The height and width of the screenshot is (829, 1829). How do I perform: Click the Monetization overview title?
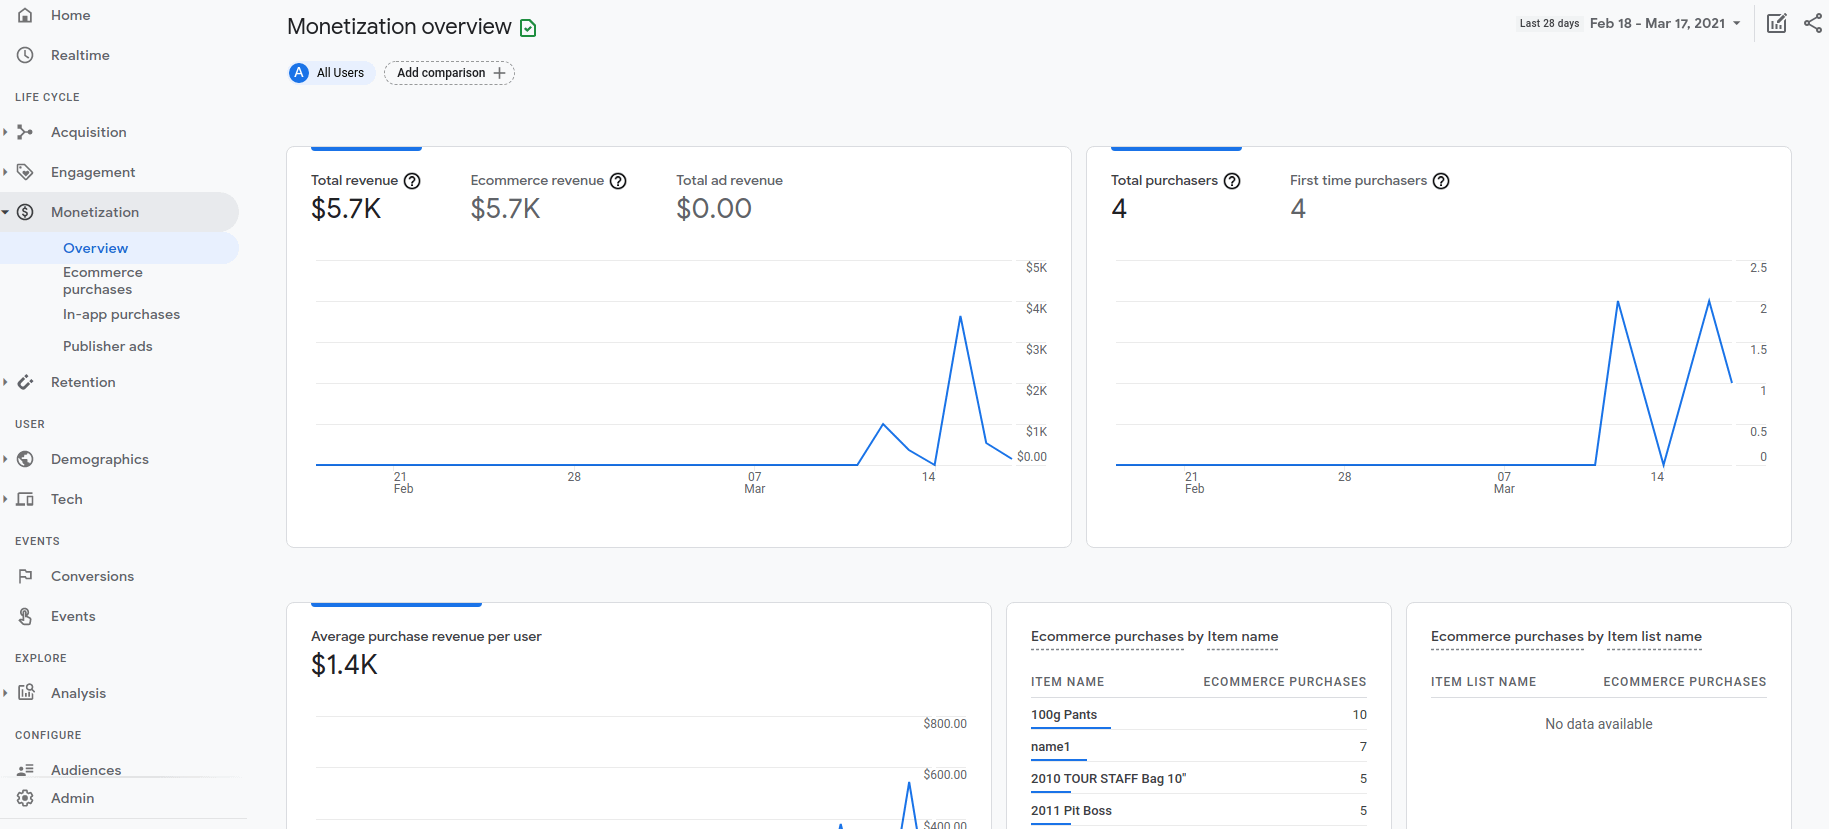399,27
